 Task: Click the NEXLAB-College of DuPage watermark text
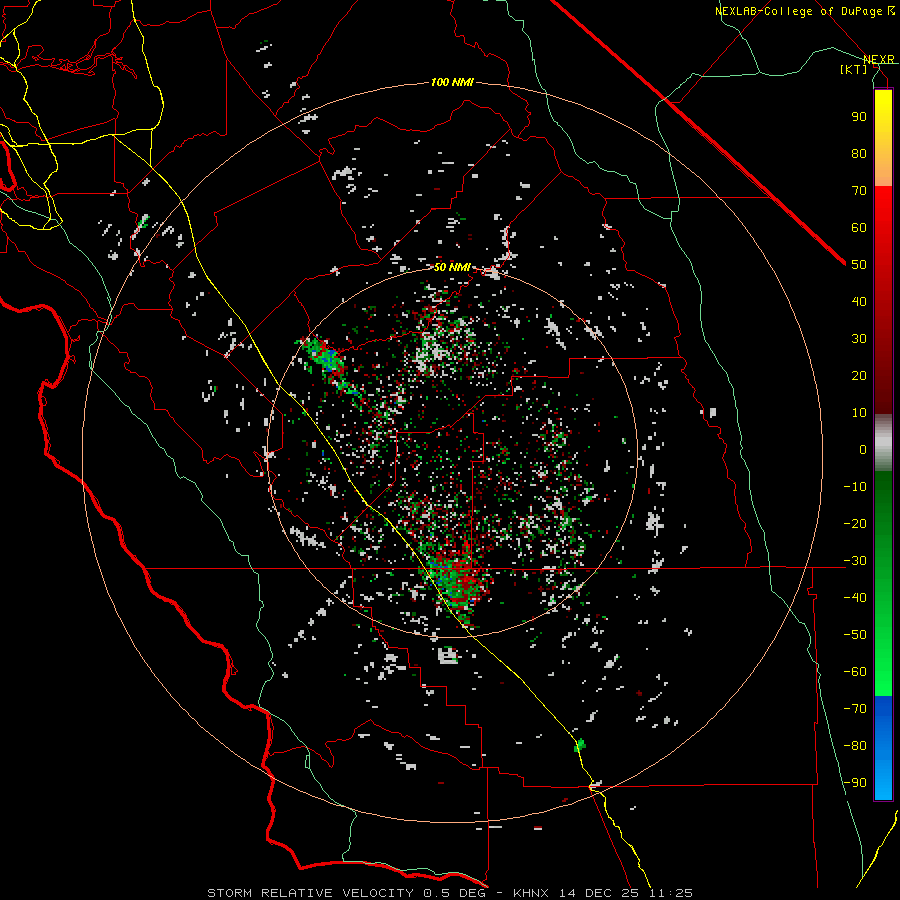click(x=805, y=11)
